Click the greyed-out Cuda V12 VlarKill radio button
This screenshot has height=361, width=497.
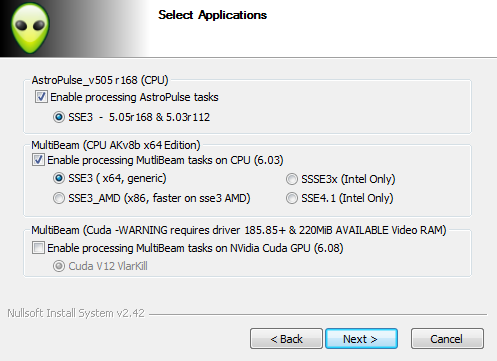tap(59, 266)
